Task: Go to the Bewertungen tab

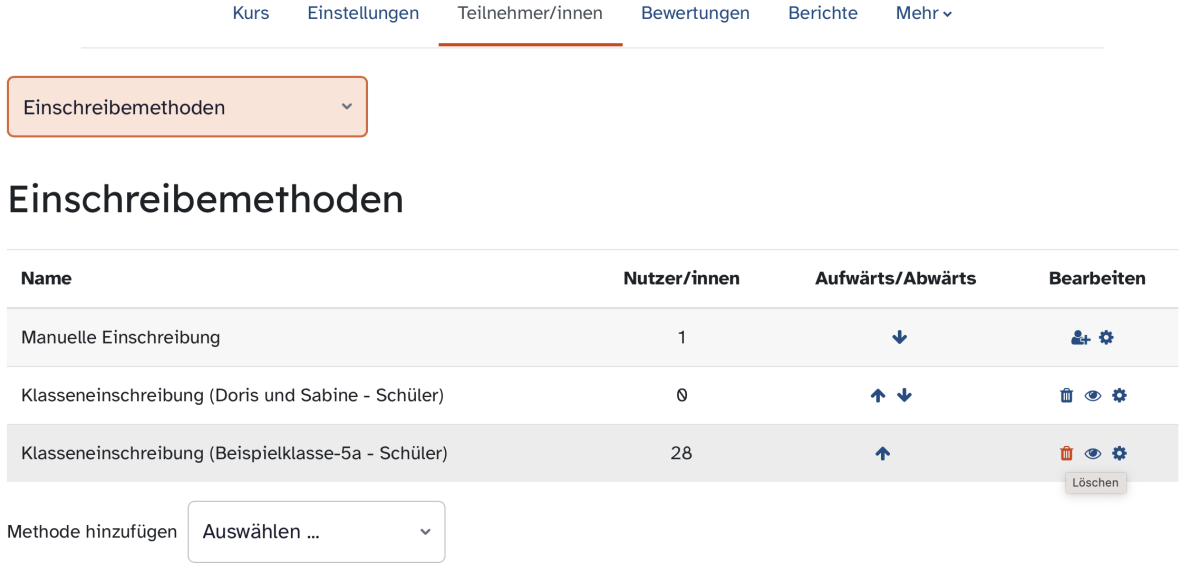Action: click(x=695, y=14)
